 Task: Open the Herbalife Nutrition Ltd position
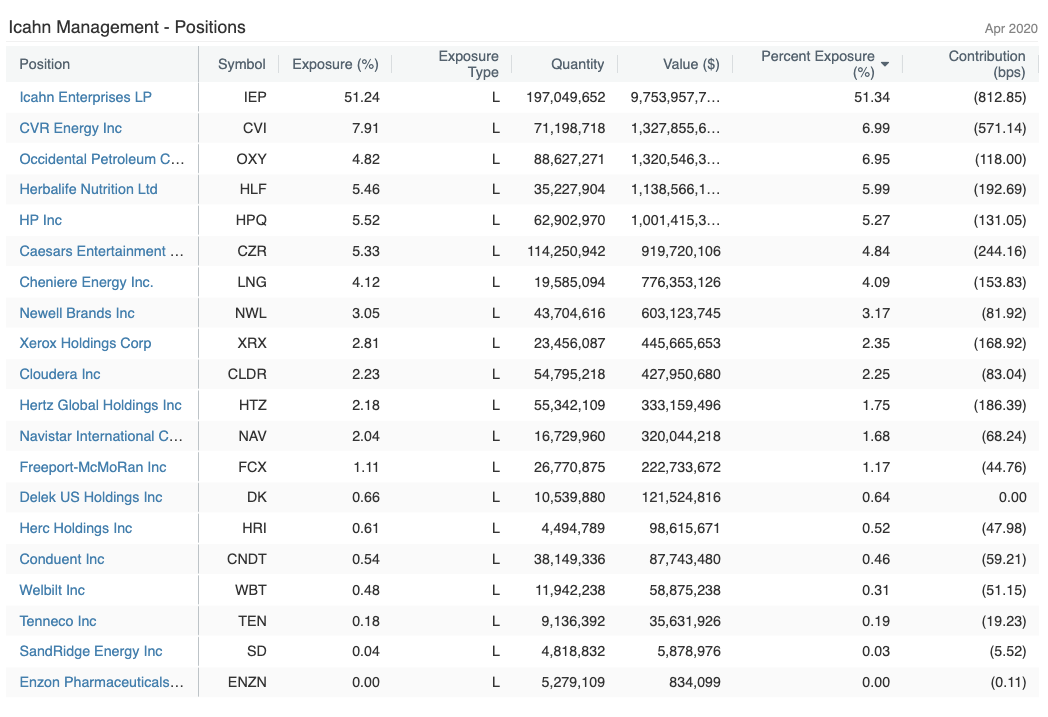[x=88, y=189]
